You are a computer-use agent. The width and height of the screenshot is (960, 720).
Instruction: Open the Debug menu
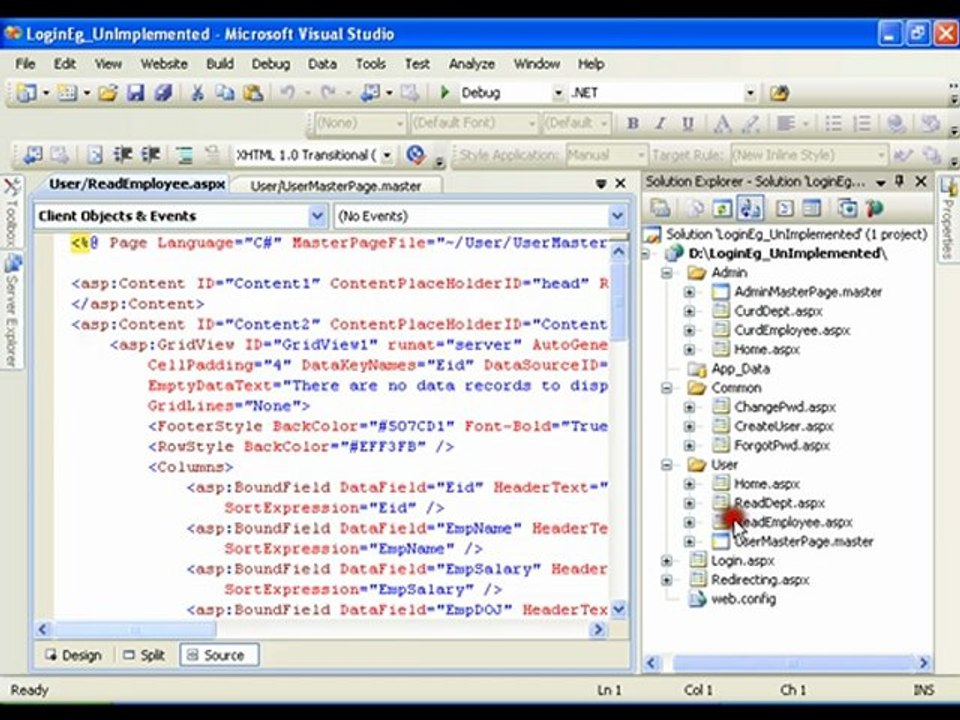pyautogui.click(x=271, y=64)
